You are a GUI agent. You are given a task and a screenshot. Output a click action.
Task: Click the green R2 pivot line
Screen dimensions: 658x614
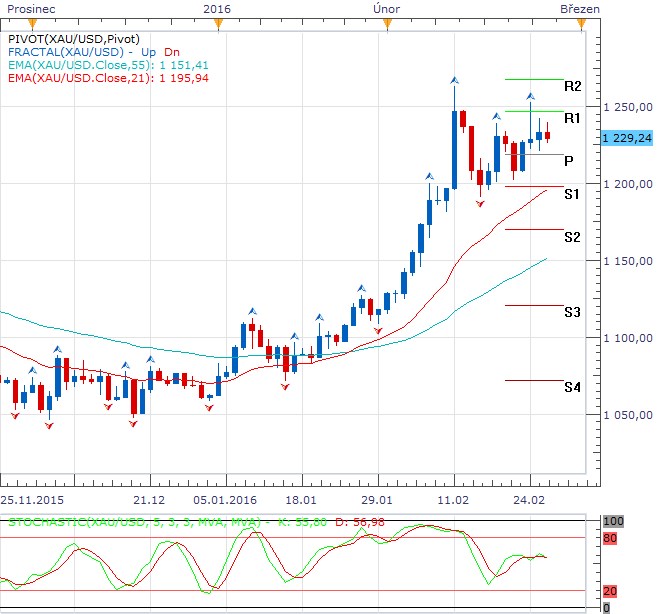[534, 79]
